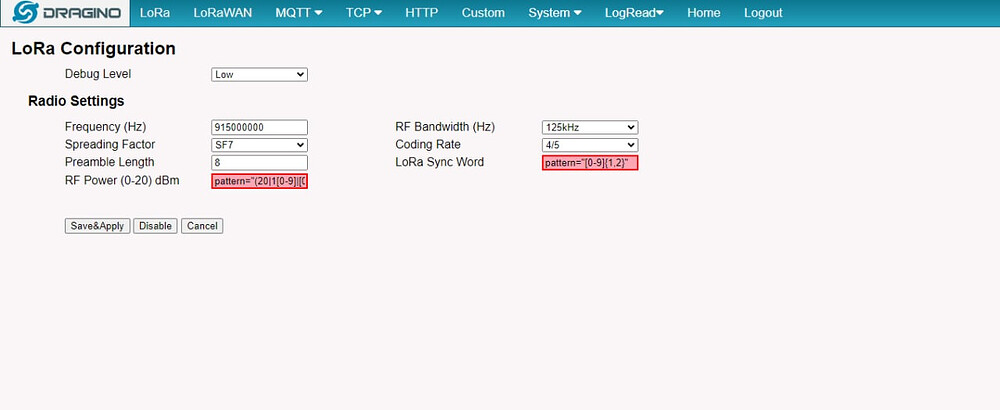The height and width of the screenshot is (410, 1000).
Task: Click Logout in the navbar
Action: point(763,13)
